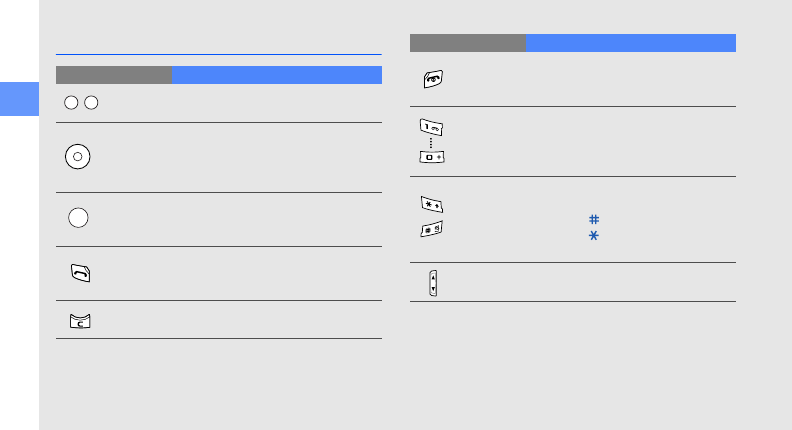Select the blue side tab on left margin
Viewport: 792px width, 430px height.
[19, 99]
